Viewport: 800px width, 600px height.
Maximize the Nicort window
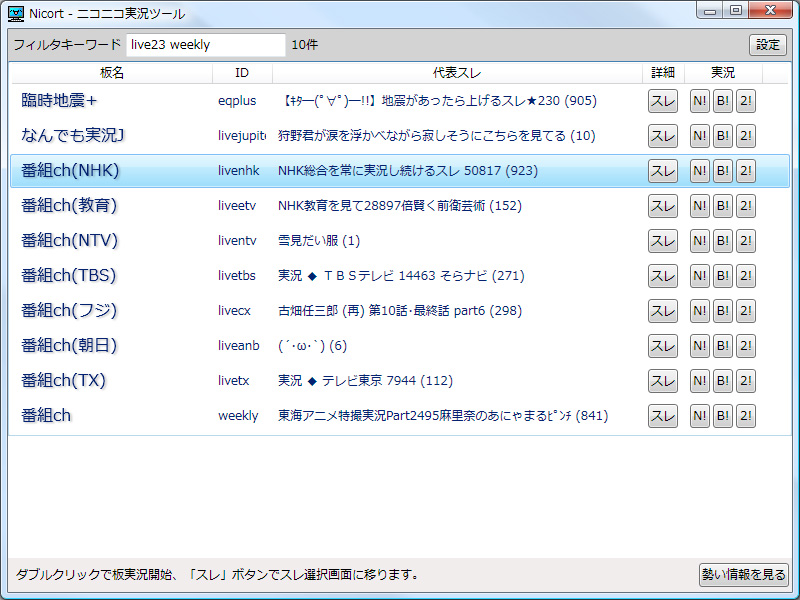(x=736, y=10)
